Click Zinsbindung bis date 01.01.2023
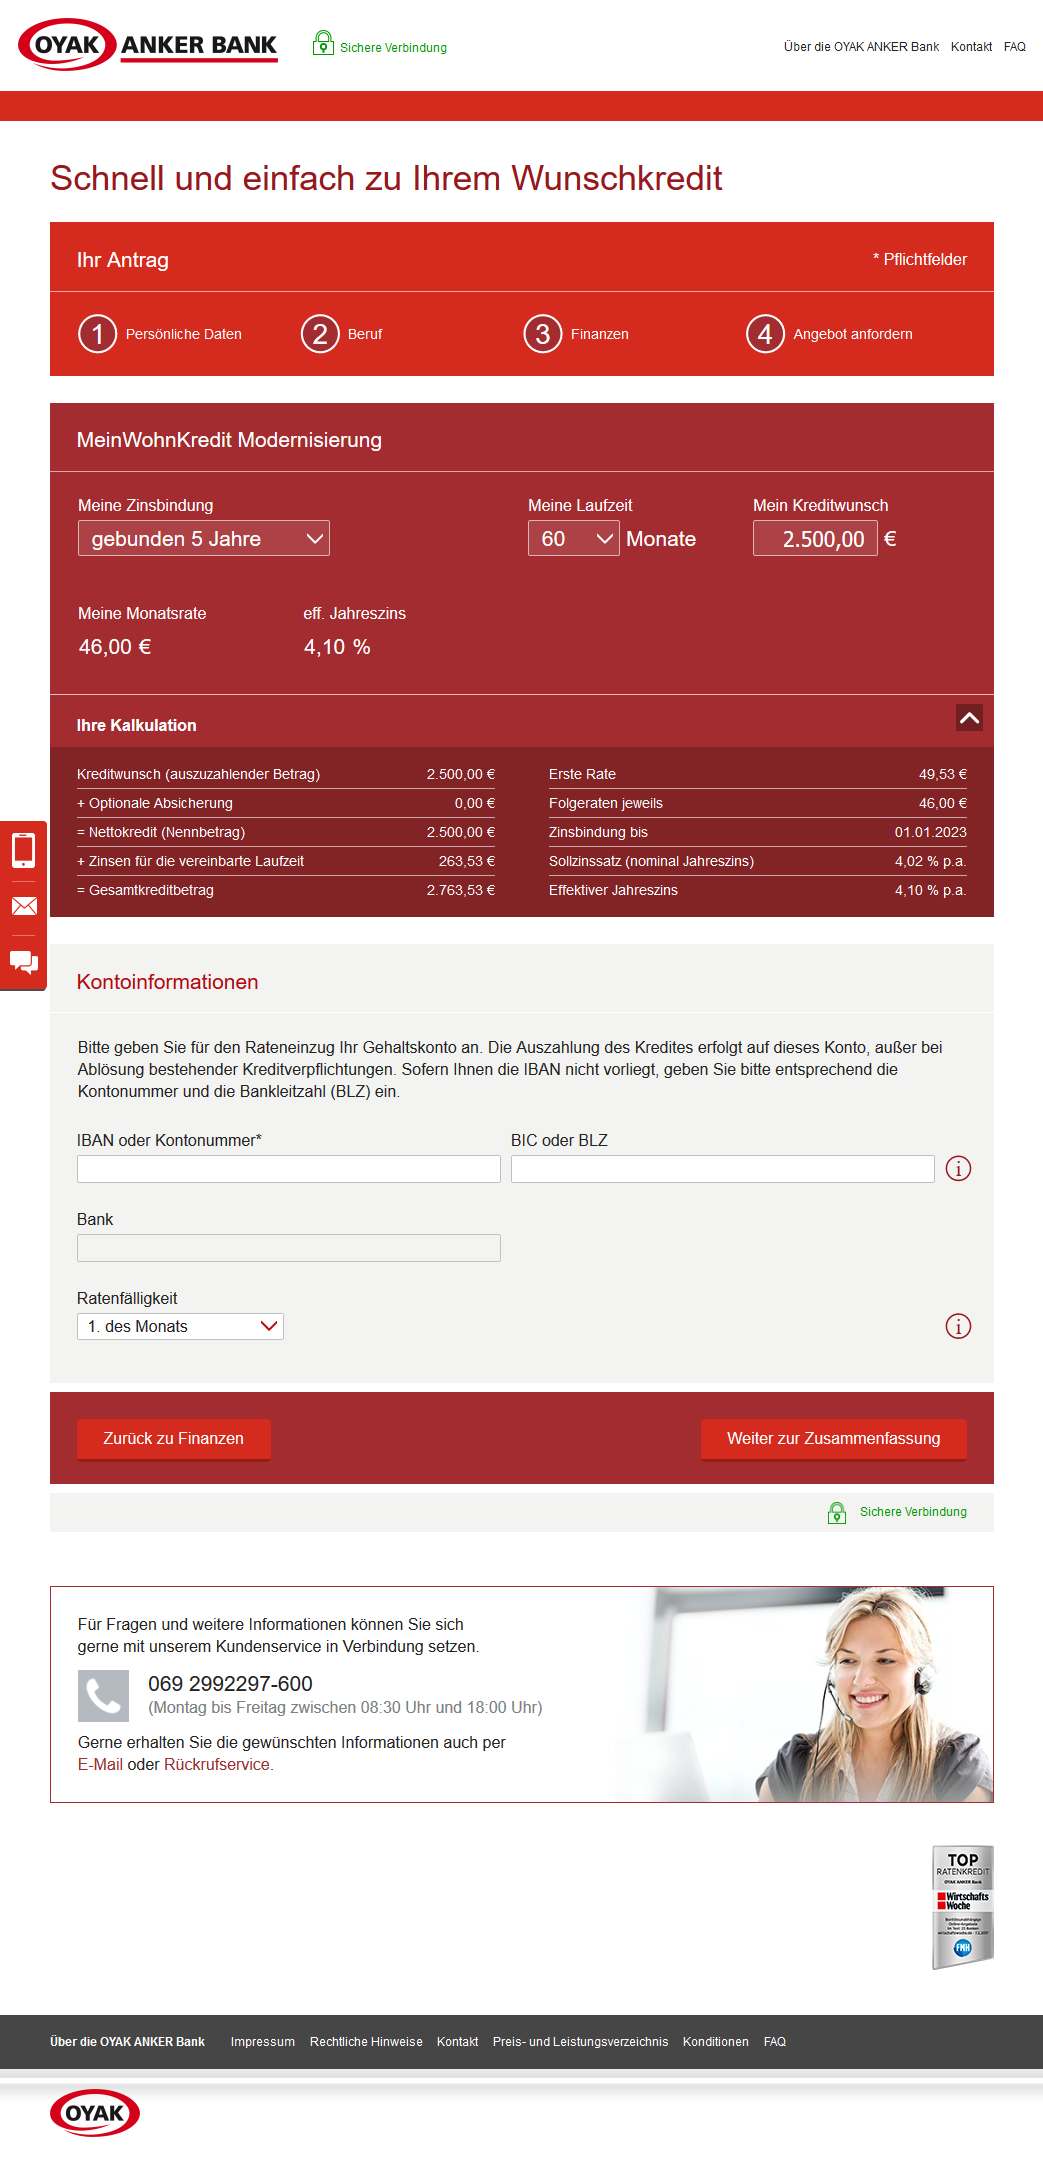1043x2159 pixels. click(930, 832)
